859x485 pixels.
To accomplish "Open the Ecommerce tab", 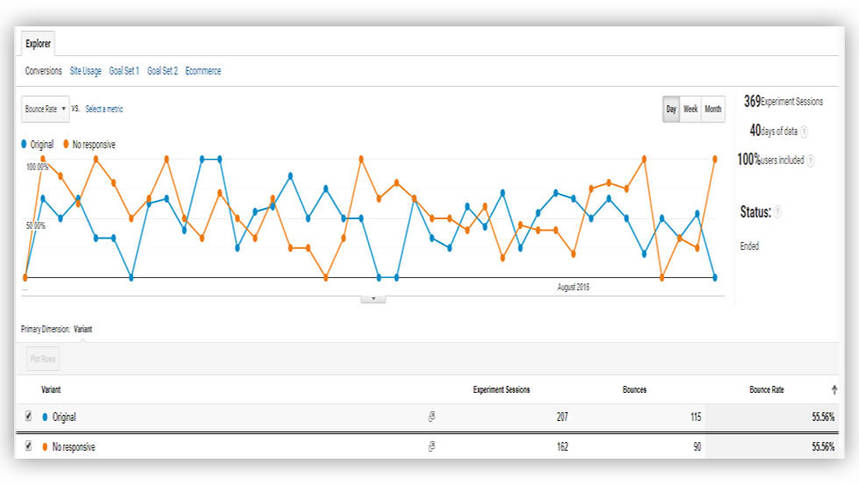I will (x=203, y=71).
